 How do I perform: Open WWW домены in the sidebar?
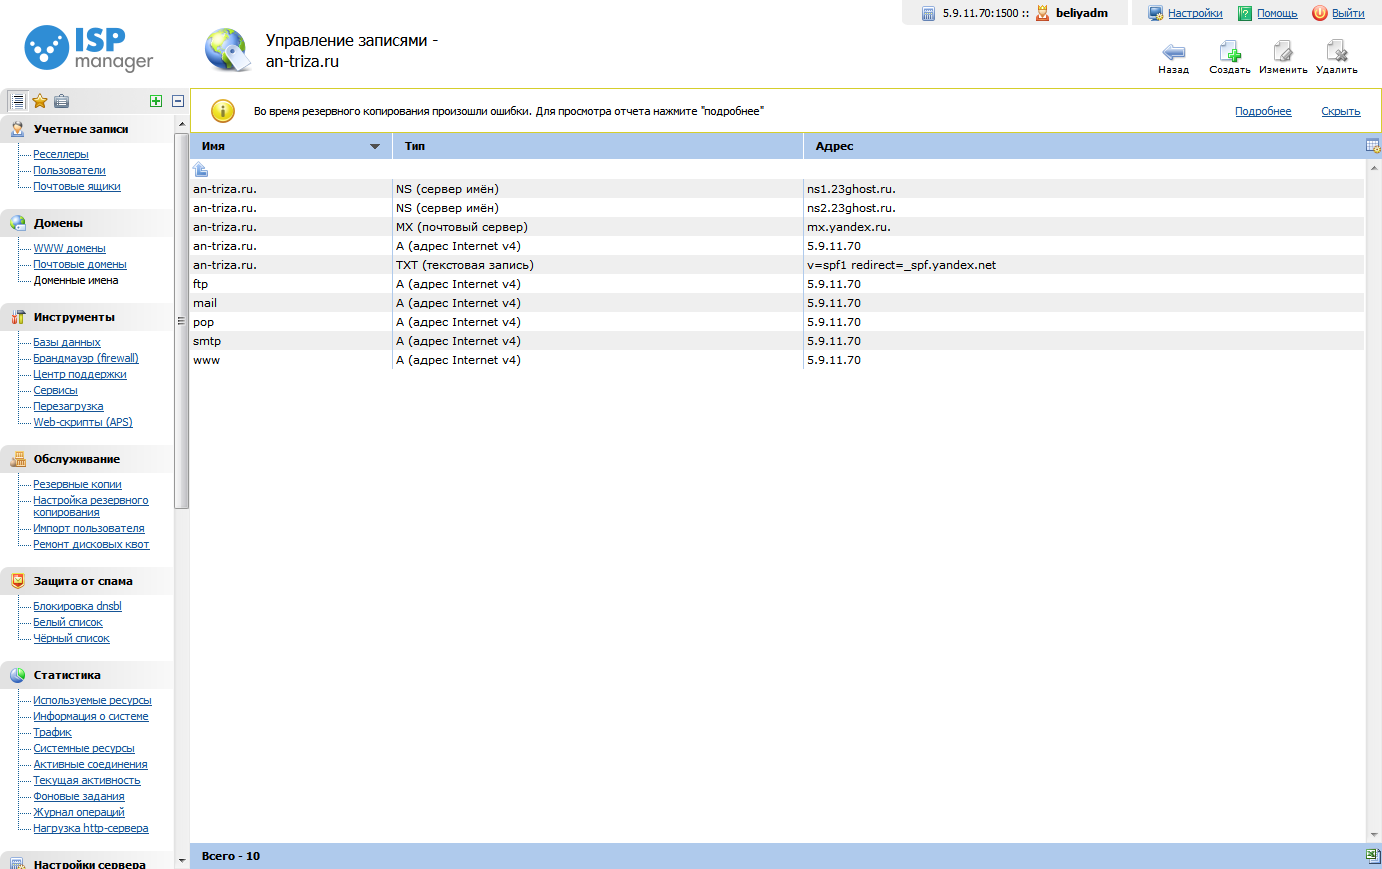click(x=69, y=248)
